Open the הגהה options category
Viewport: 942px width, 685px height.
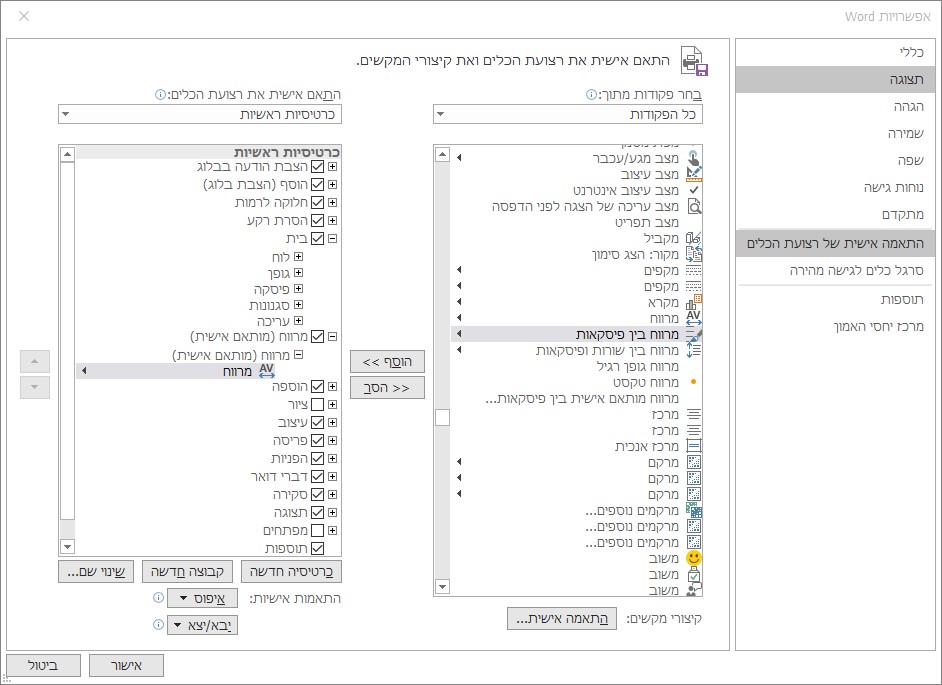(835, 106)
